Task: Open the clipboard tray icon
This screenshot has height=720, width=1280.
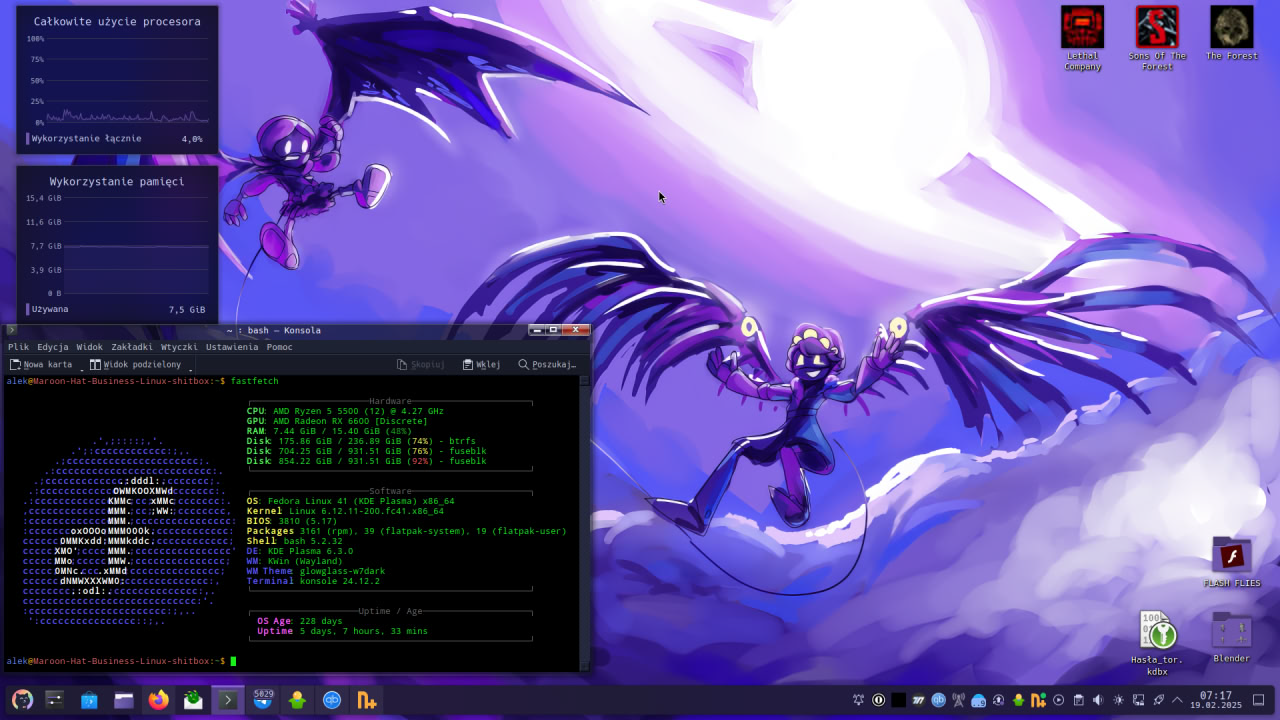Action: tap(1078, 700)
